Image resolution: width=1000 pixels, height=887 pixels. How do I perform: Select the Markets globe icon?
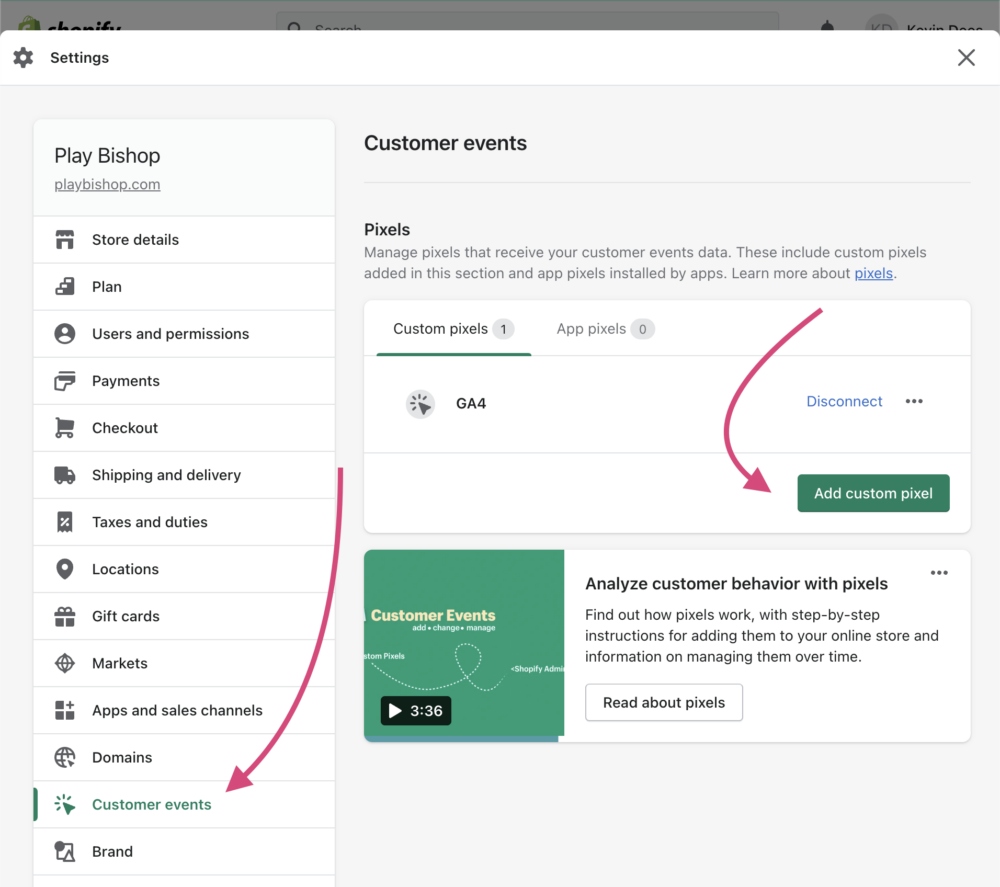(x=64, y=663)
